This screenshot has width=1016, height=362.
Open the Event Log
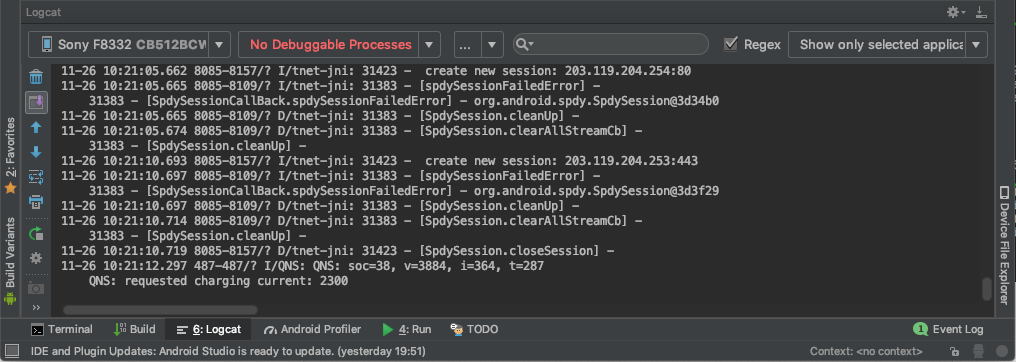(949, 329)
